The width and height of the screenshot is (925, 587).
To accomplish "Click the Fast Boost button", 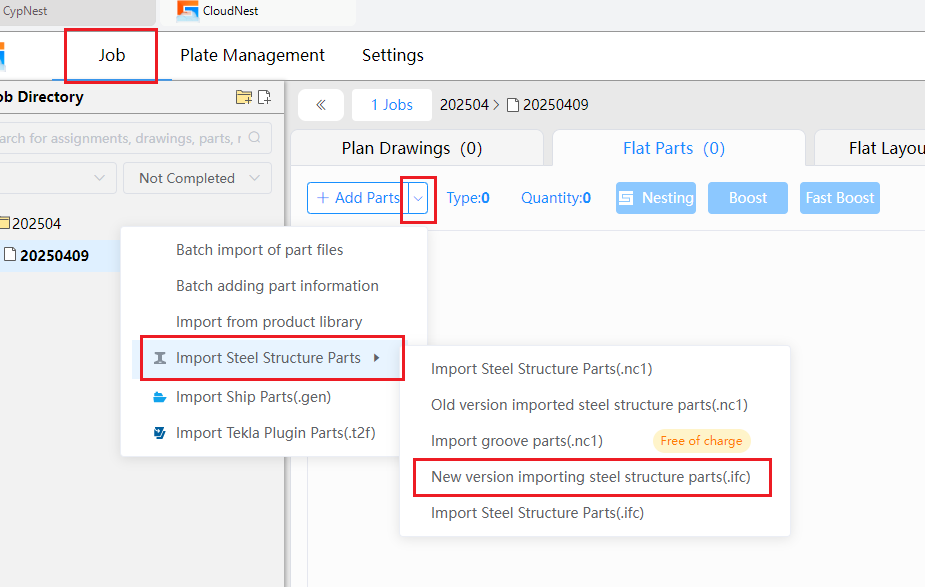I will coord(839,198).
